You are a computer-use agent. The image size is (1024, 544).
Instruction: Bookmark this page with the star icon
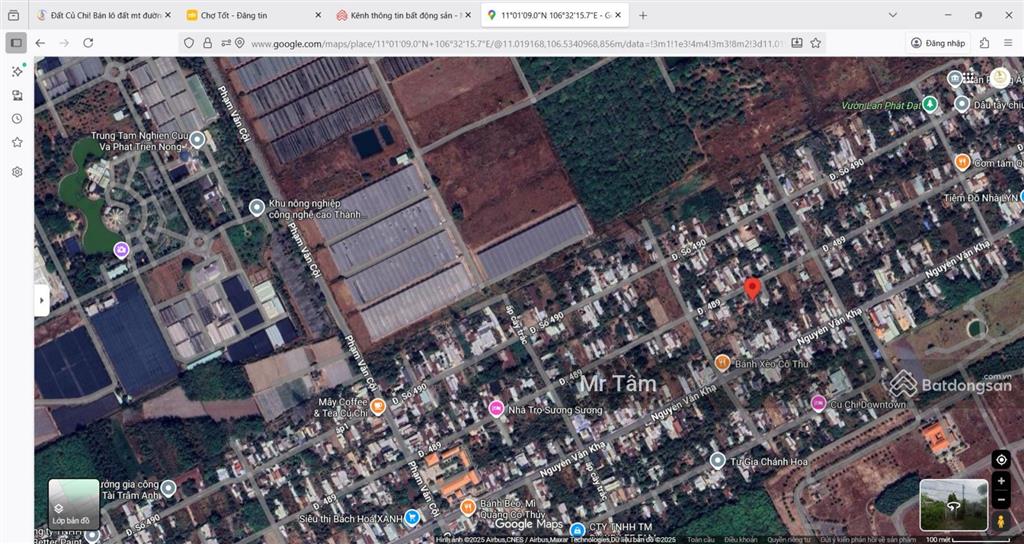click(x=816, y=43)
